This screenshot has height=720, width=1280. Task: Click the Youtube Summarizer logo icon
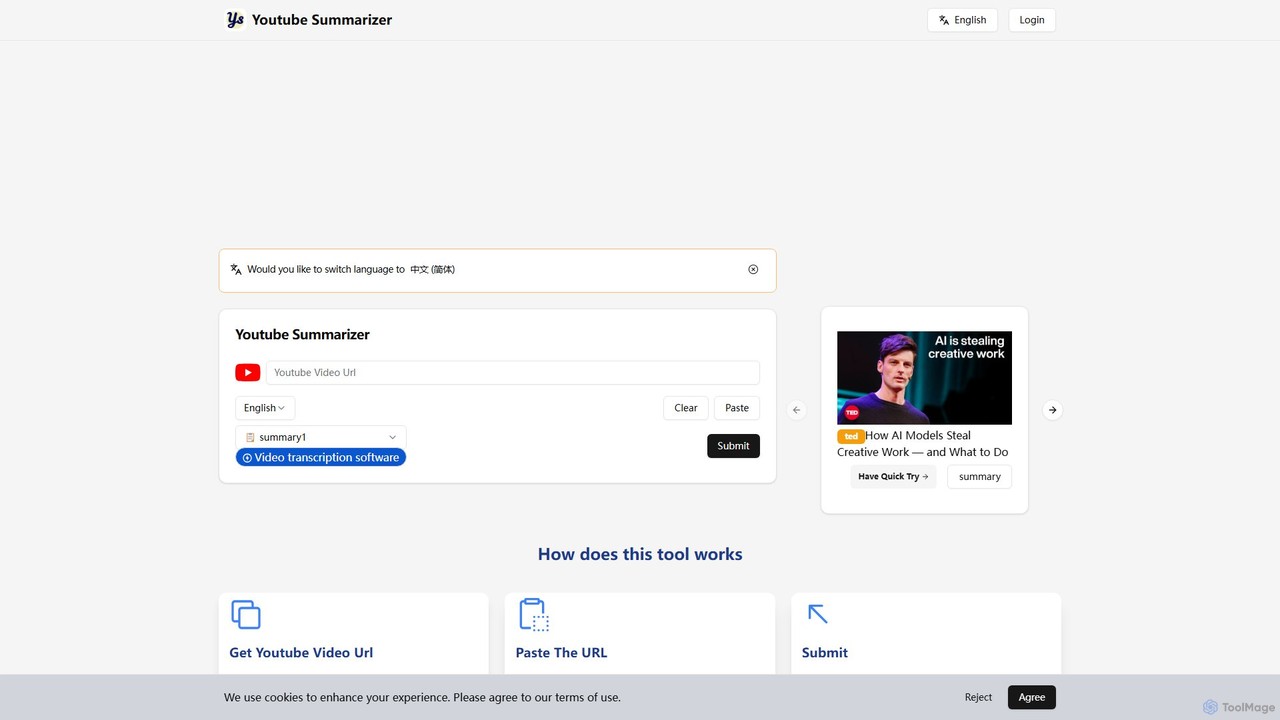pos(235,20)
